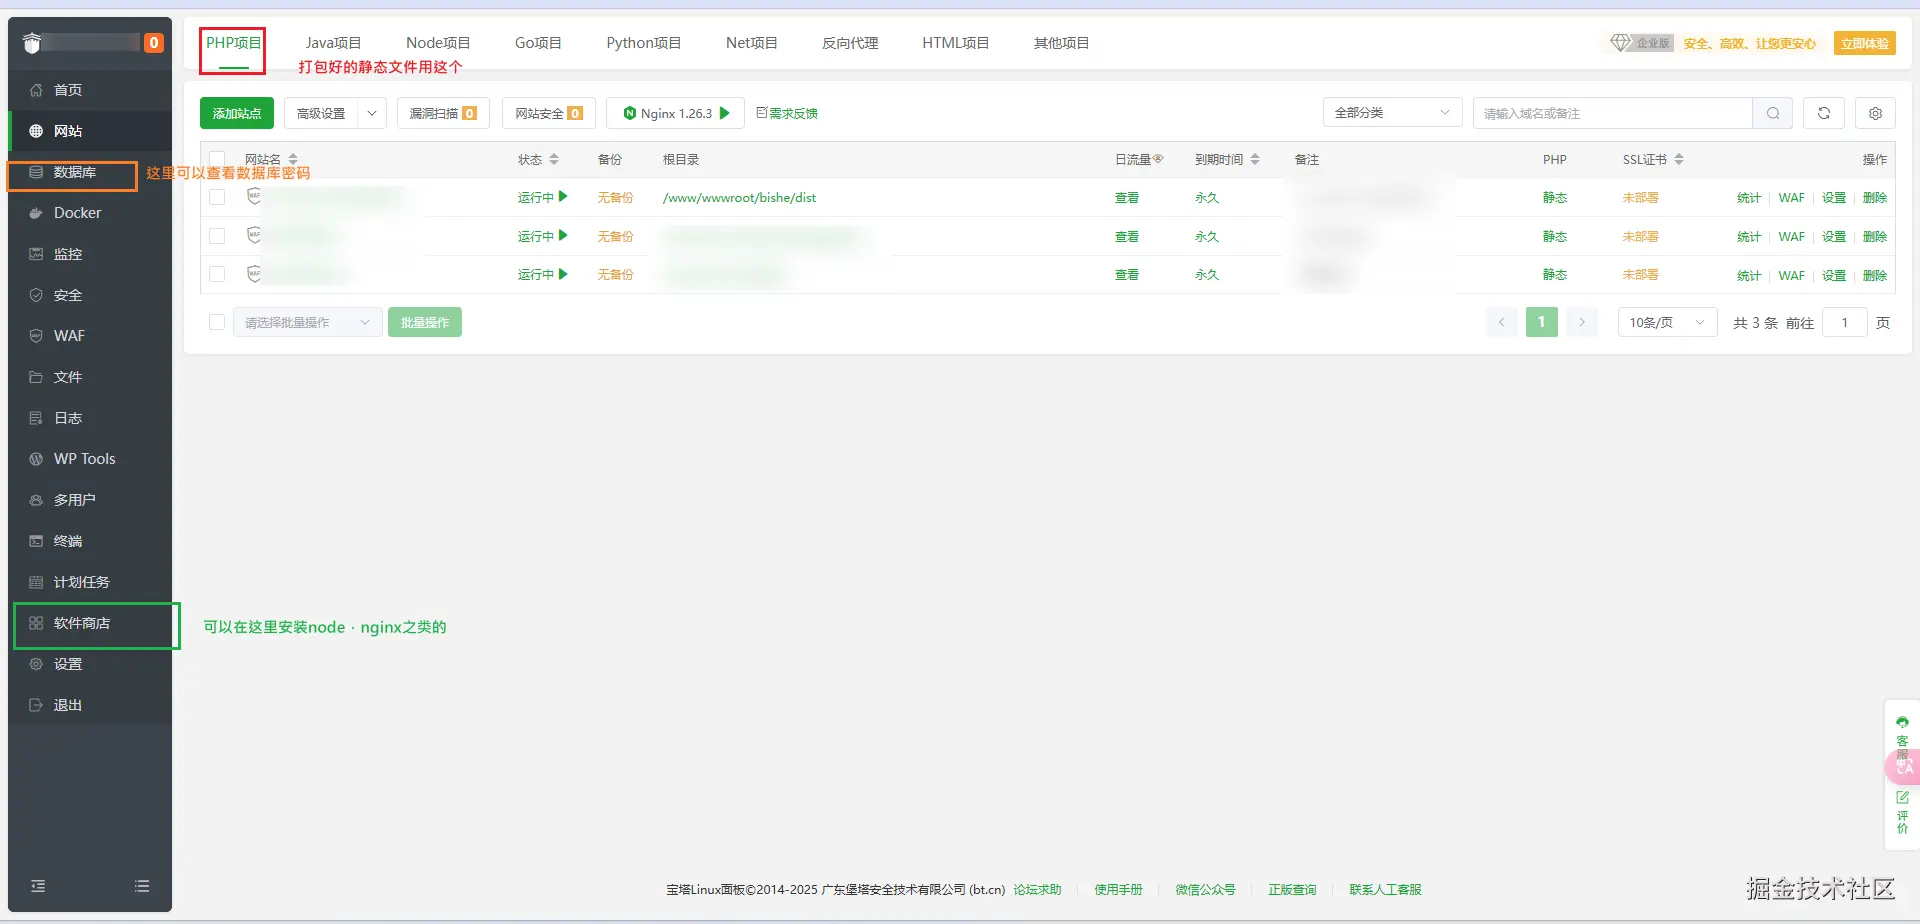
Task: Click the 客服 support icon on right edge
Action: (1902, 737)
